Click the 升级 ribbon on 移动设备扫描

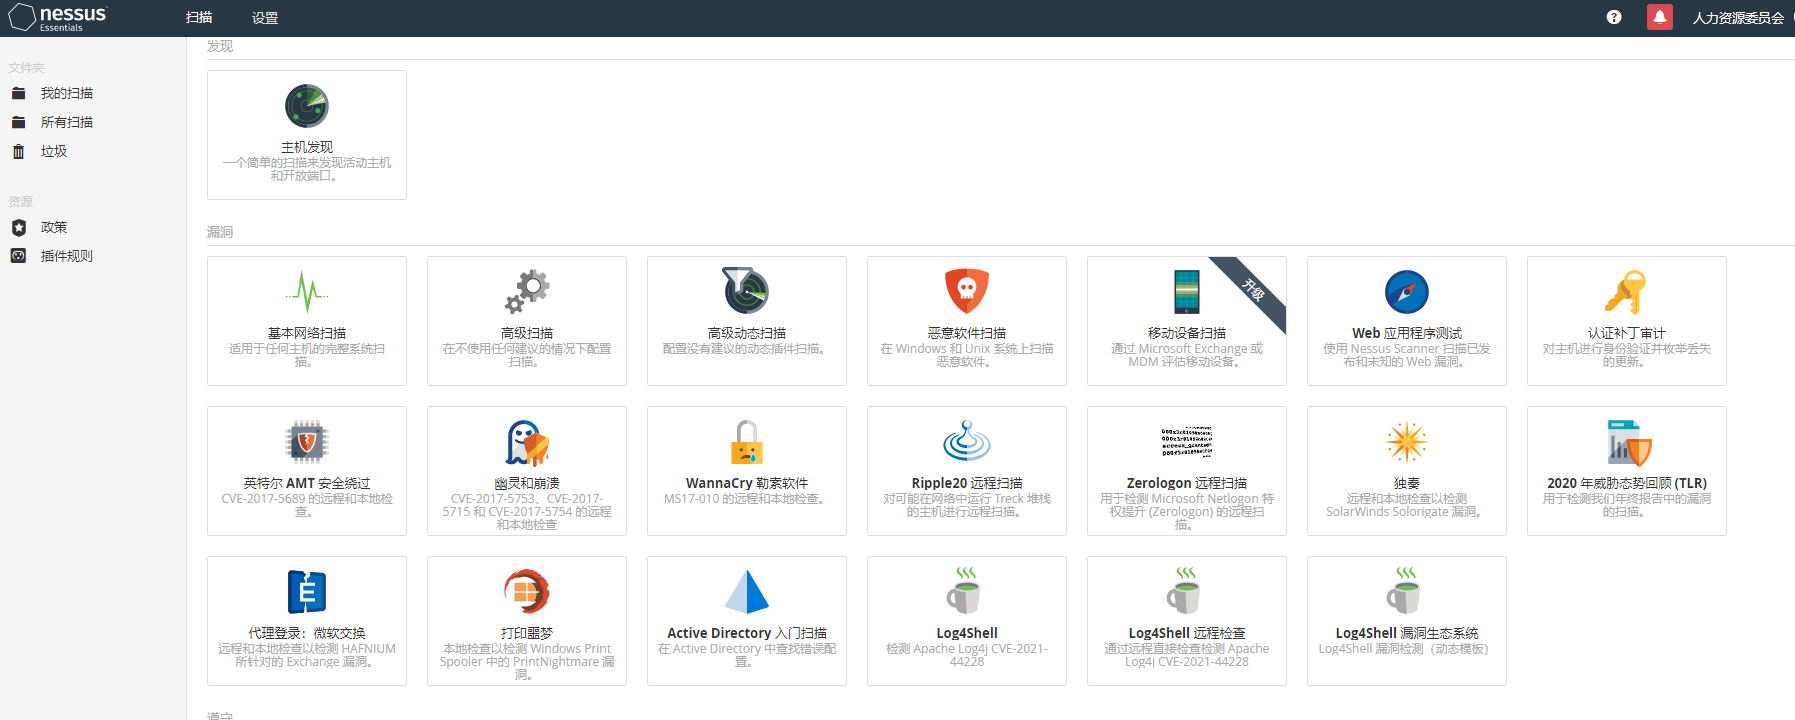(x=1253, y=290)
